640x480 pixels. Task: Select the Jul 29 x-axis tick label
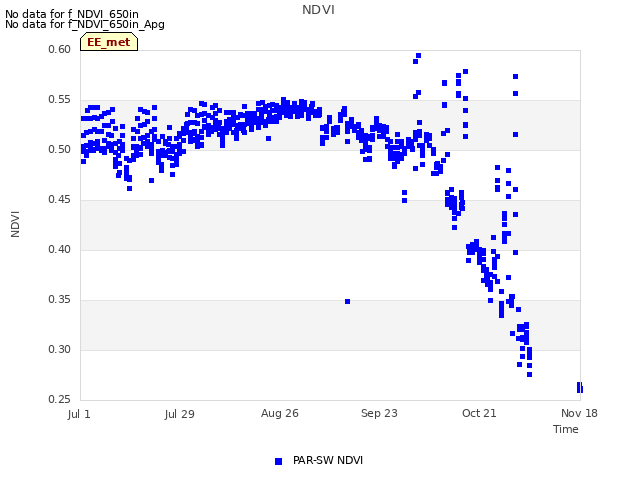pos(180,414)
